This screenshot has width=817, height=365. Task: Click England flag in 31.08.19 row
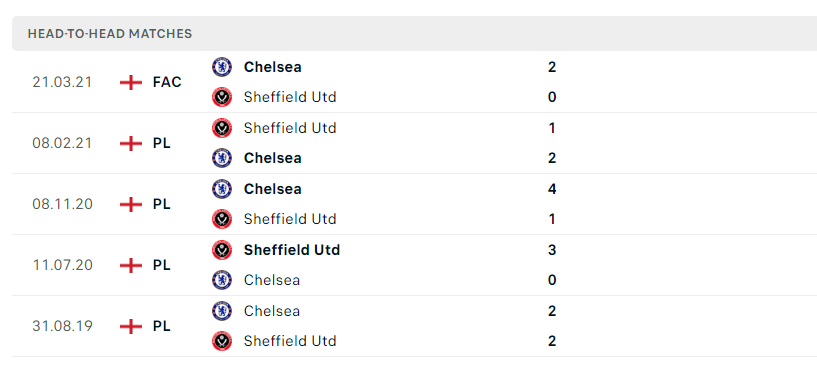pyautogui.click(x=131, y=326)
